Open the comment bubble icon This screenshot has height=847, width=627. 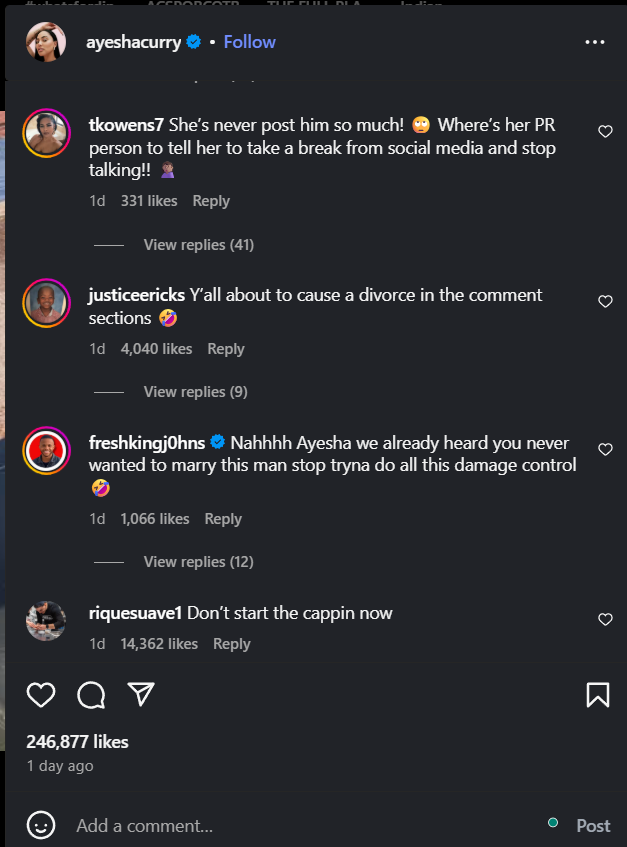(x=91, y=695)
